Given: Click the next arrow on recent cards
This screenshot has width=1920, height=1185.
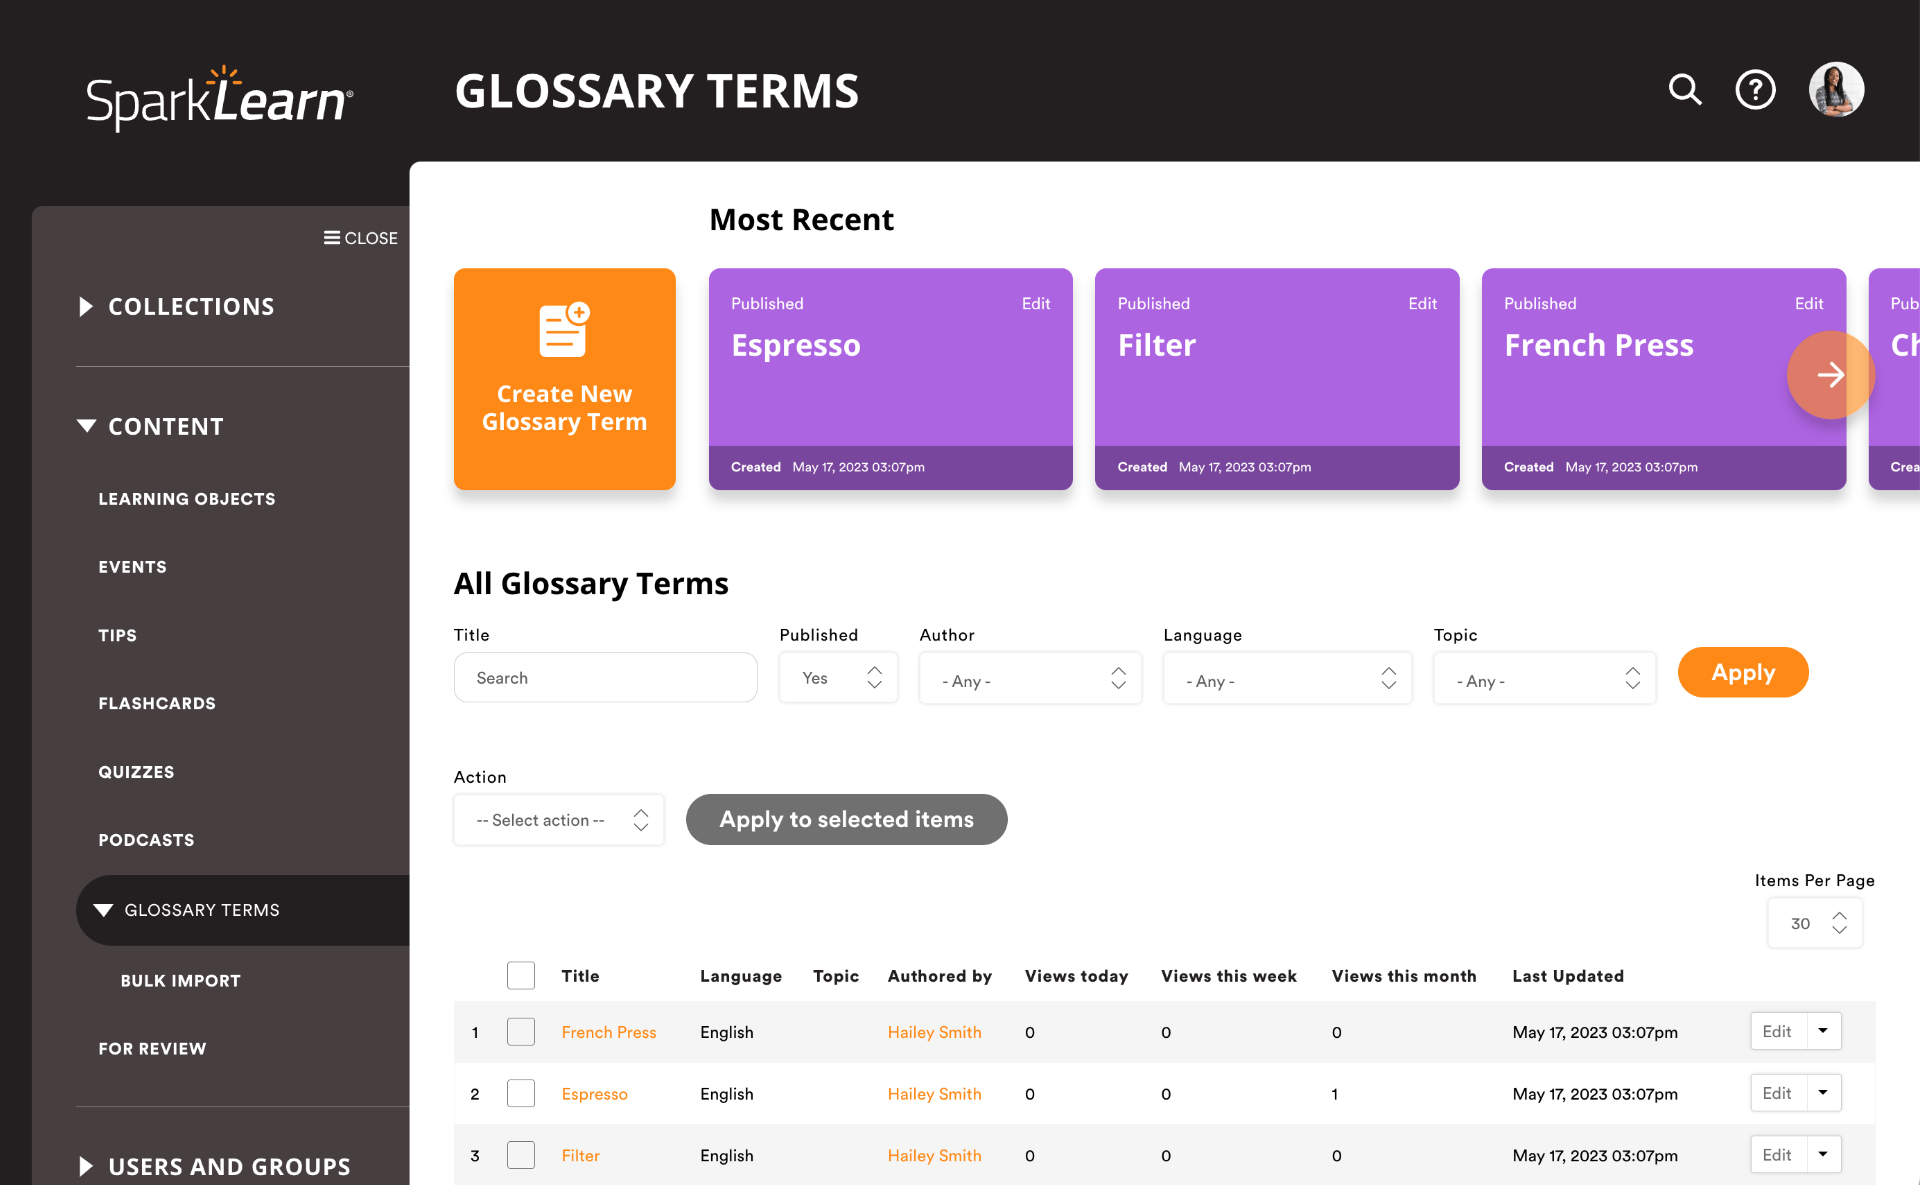Looking at the screenshot, I should [1830, 375].
